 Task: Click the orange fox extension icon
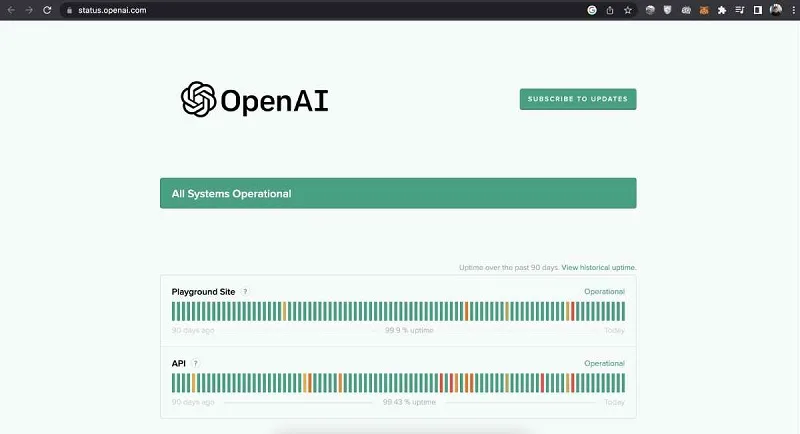704,10
